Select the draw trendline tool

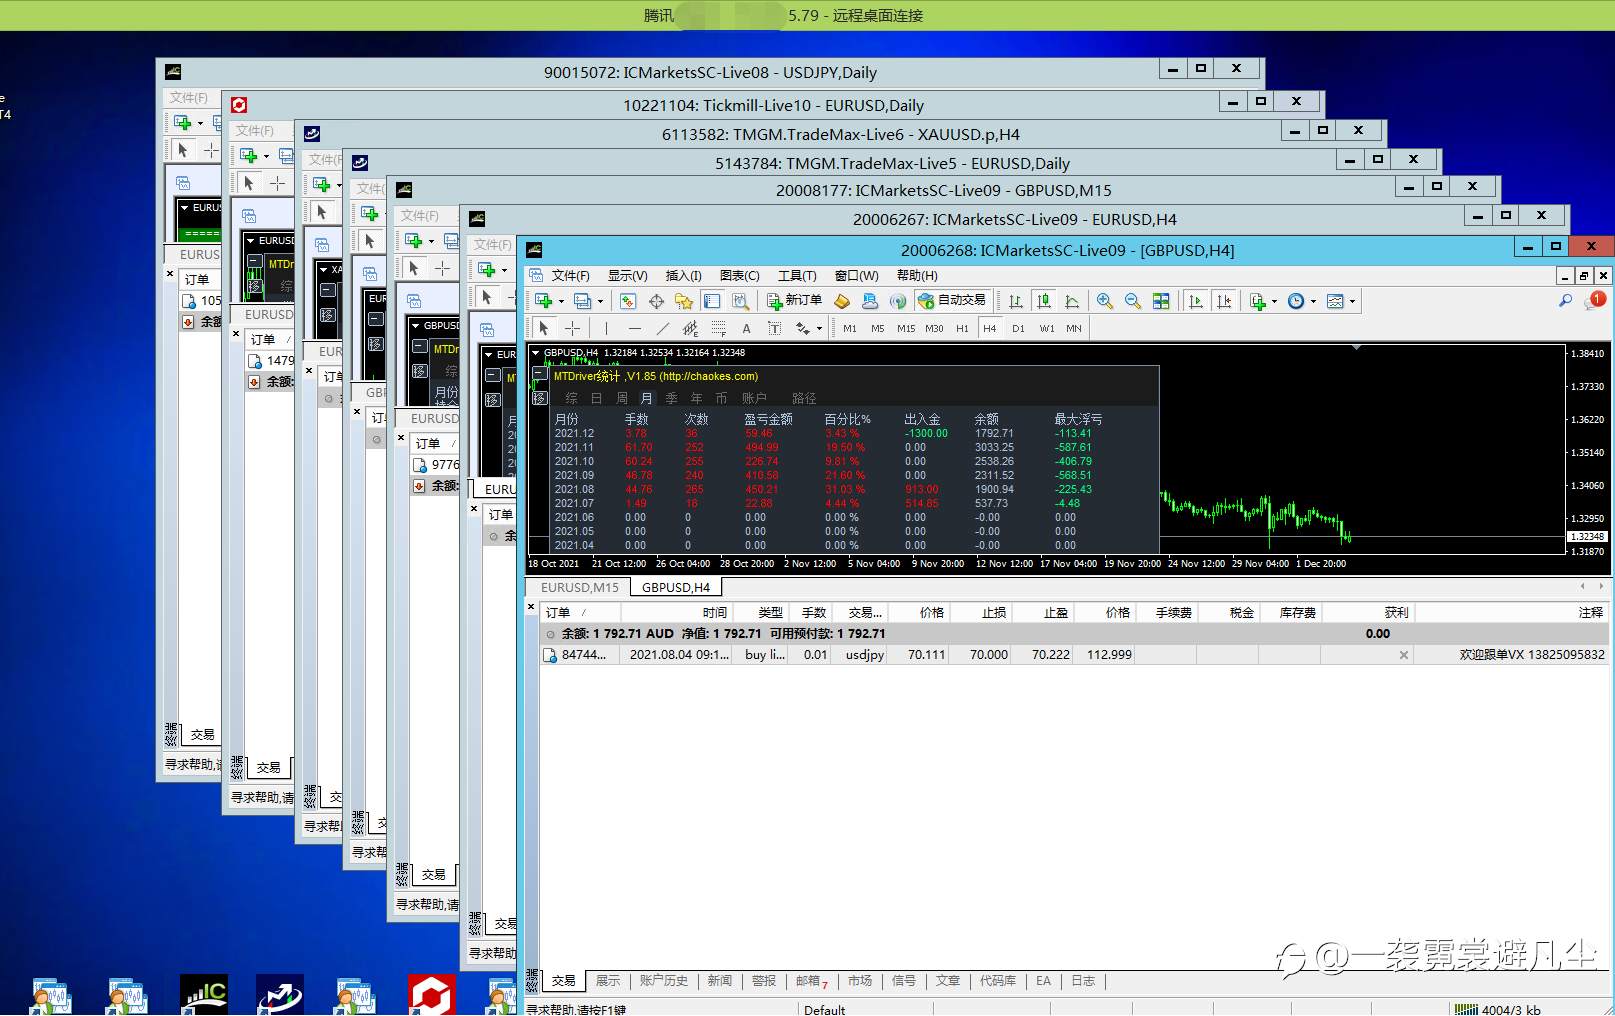[662, 328]
